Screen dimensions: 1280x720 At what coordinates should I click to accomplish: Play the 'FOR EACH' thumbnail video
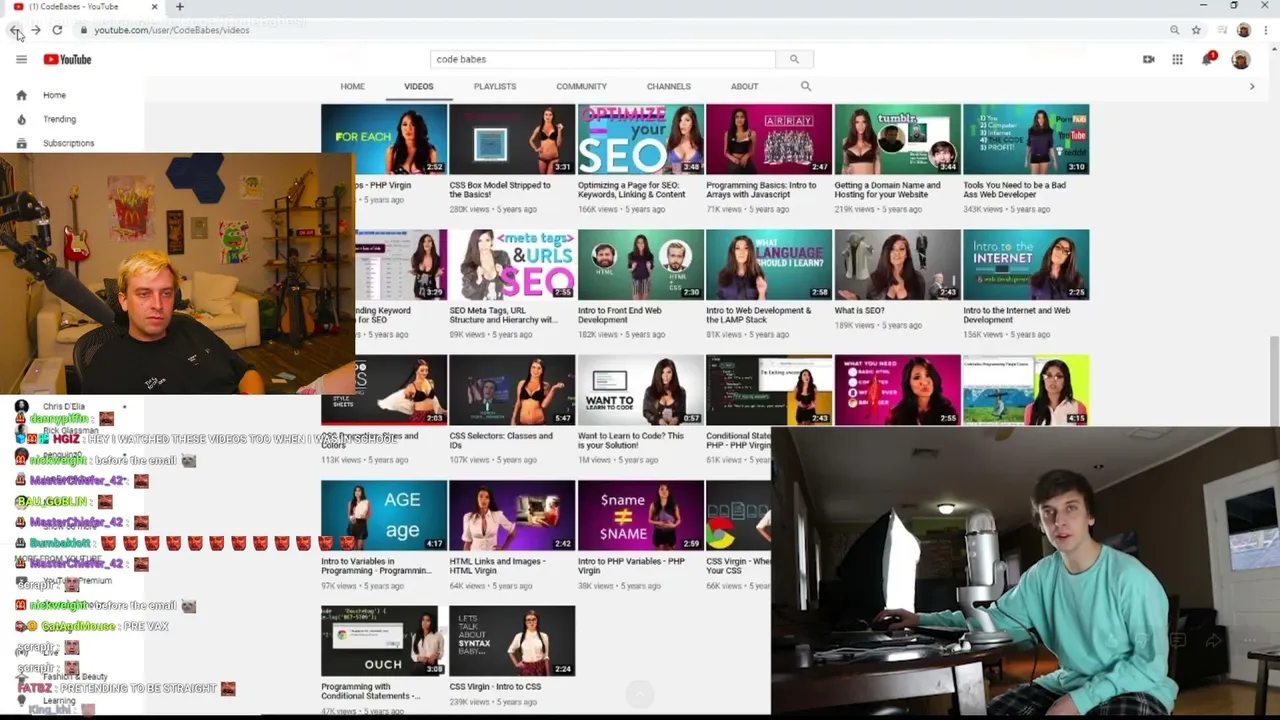pyautogui.click(x=384, y=139)
